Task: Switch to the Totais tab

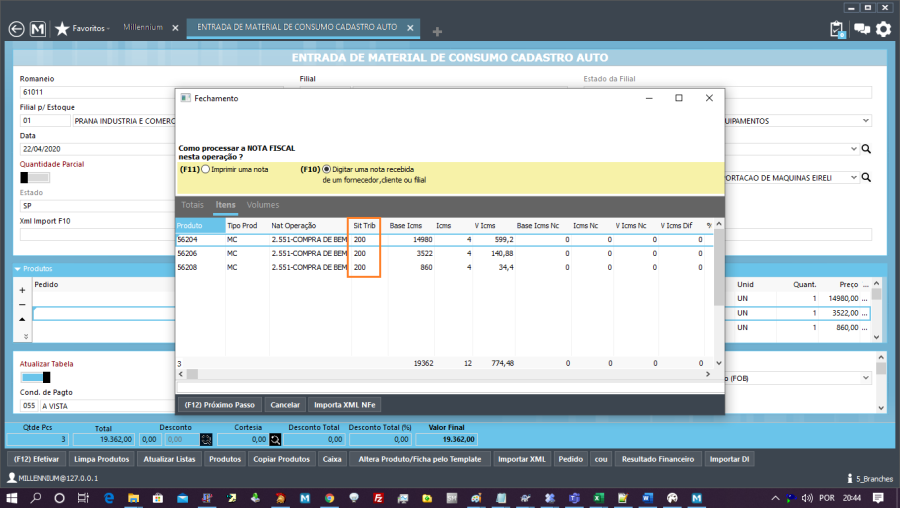Action: 192,205
